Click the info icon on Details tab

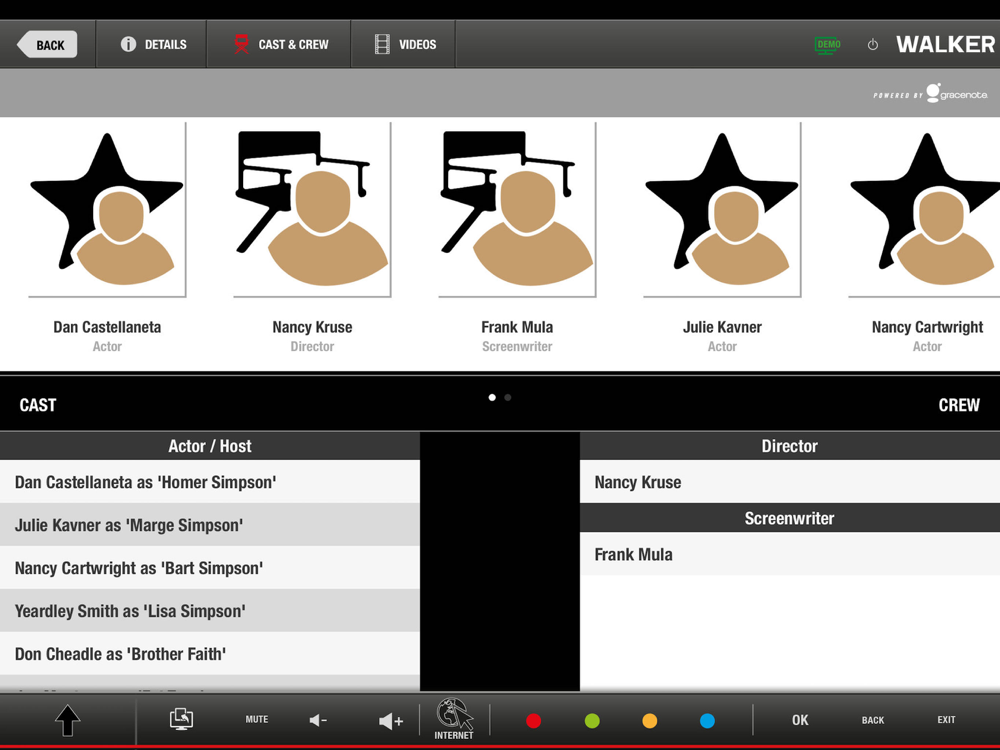[128, 44]
